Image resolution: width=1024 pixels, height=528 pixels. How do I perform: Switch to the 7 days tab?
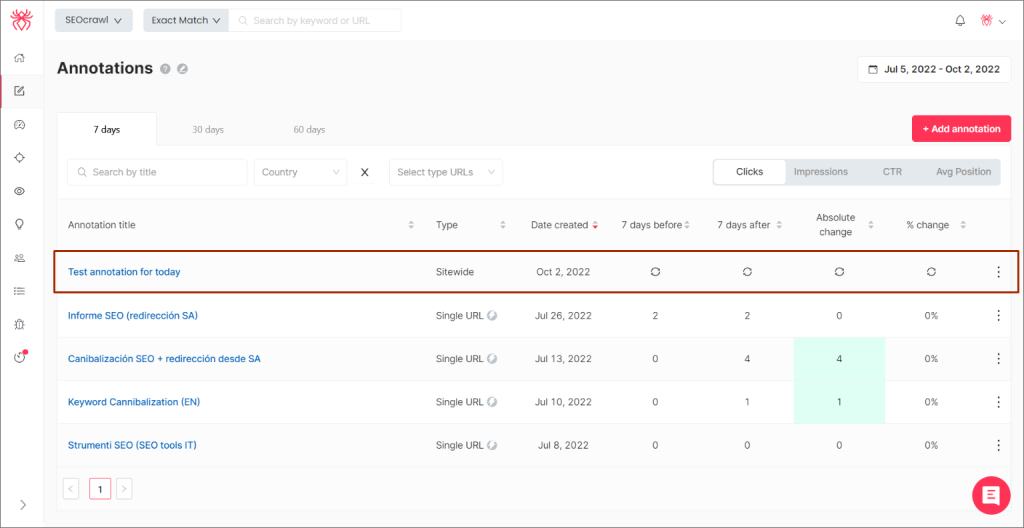(x=106, y=129)
